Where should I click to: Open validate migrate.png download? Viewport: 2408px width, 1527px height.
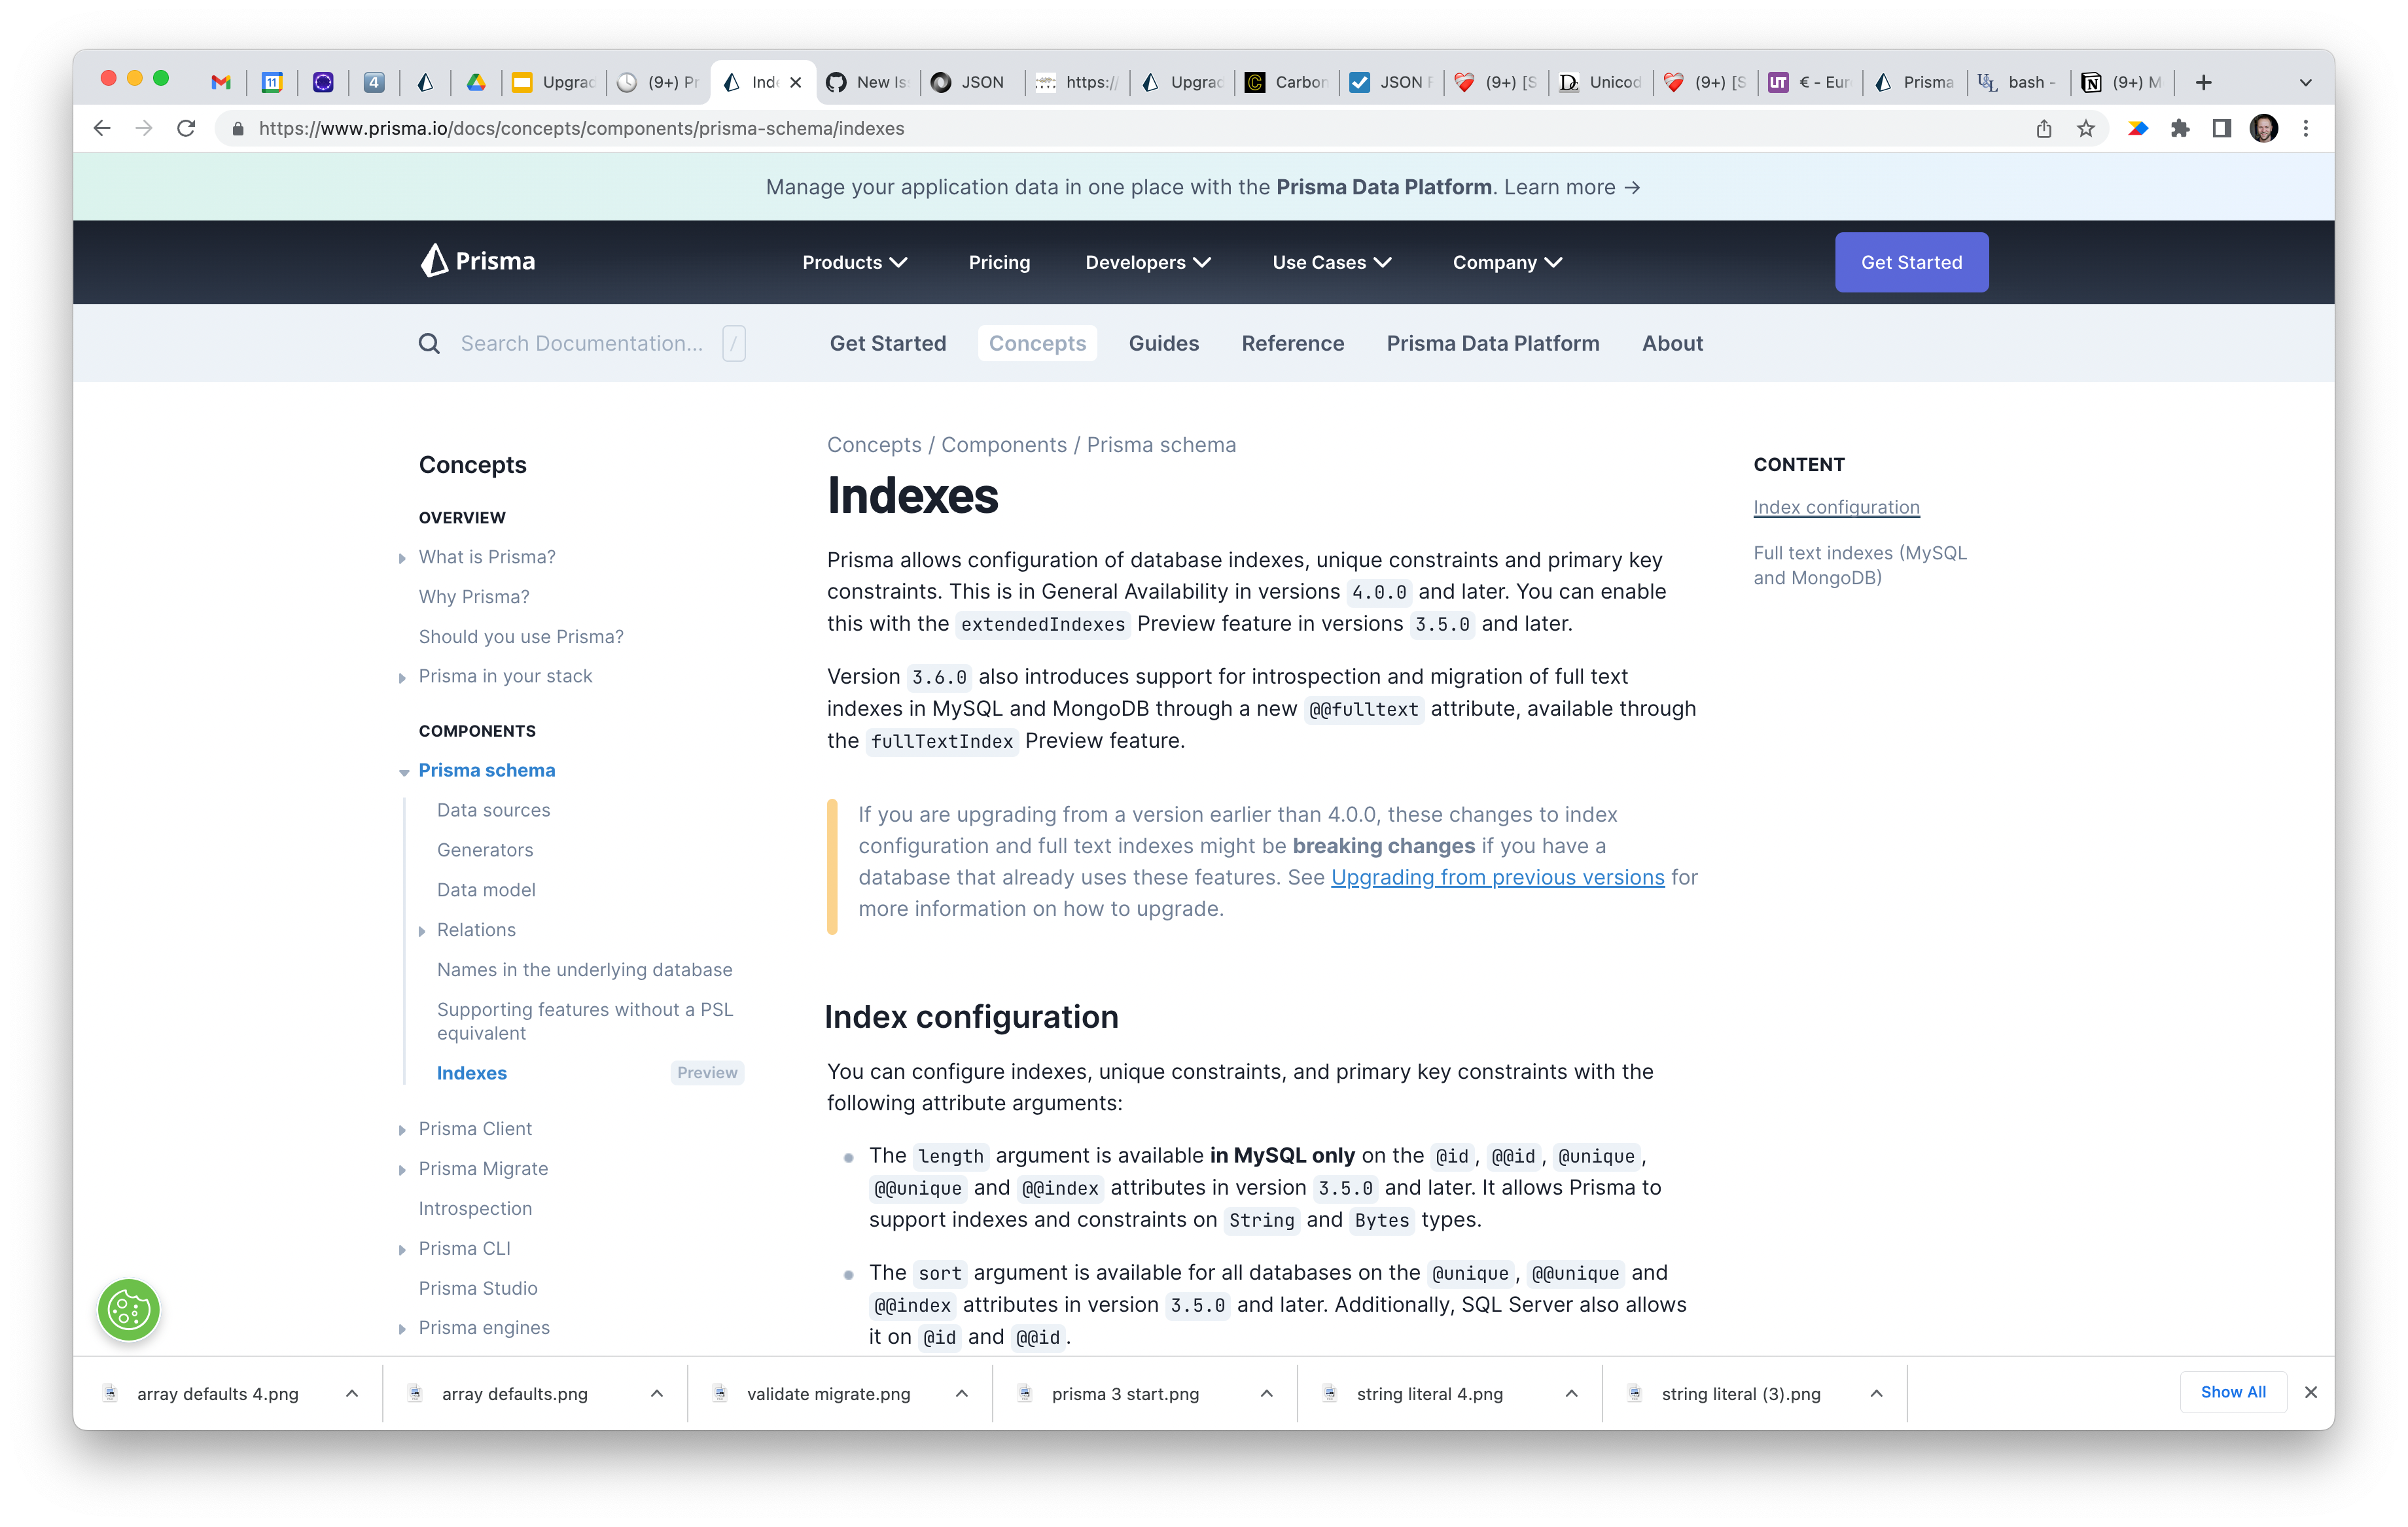[x=828, y=1393]
